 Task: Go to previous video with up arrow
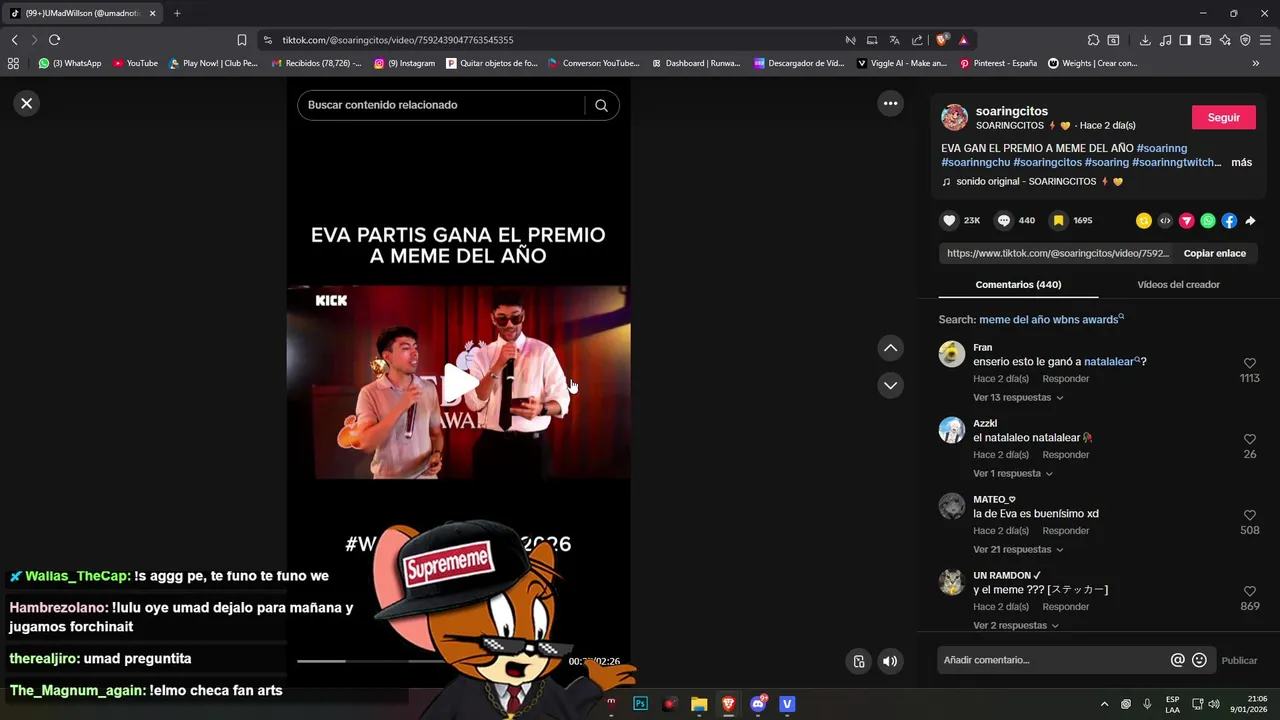(890, 348)
